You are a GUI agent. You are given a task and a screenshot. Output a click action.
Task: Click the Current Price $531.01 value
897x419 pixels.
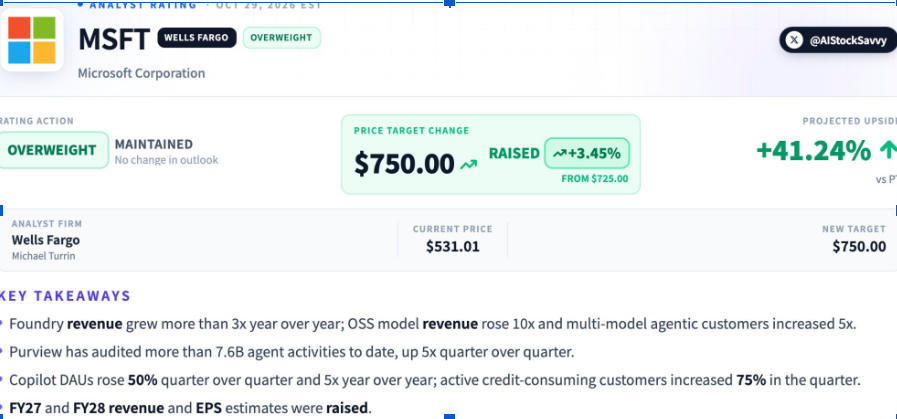453,247
